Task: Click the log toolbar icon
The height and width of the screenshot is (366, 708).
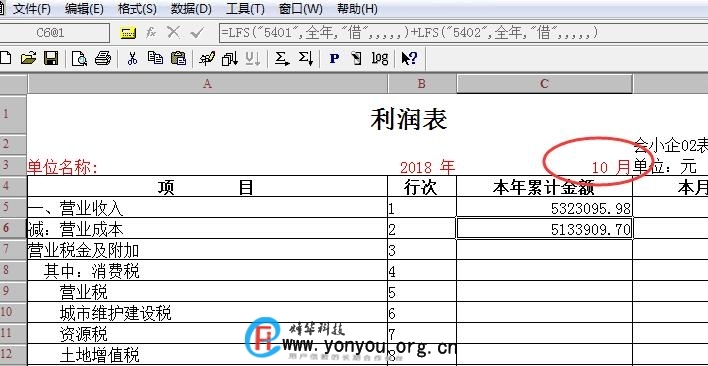Action: pyautogui.click(x=380, y=58)
